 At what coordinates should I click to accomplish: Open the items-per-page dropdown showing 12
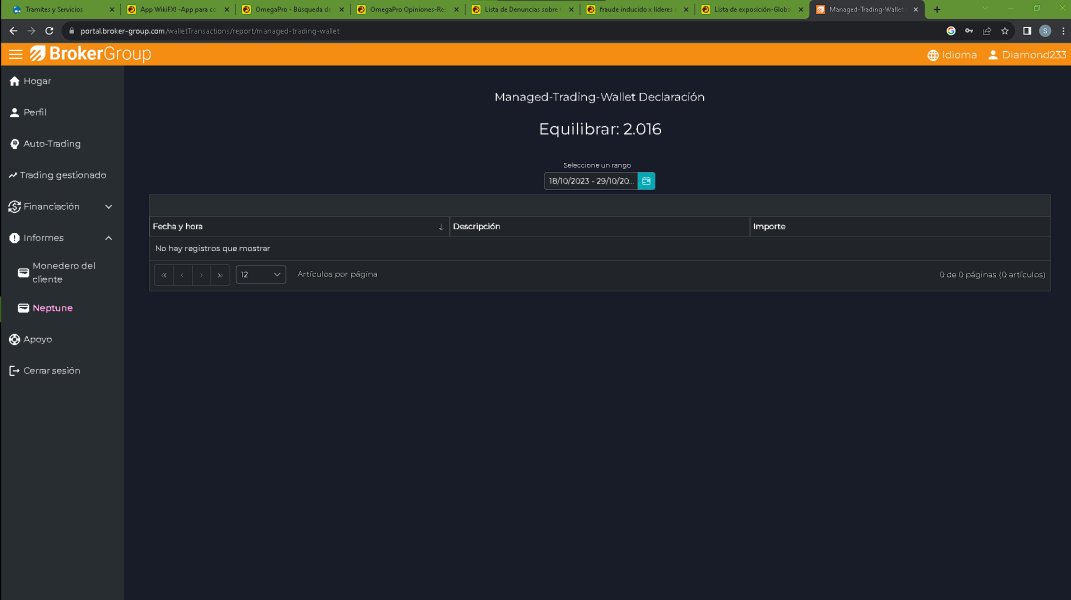point(260,275)
